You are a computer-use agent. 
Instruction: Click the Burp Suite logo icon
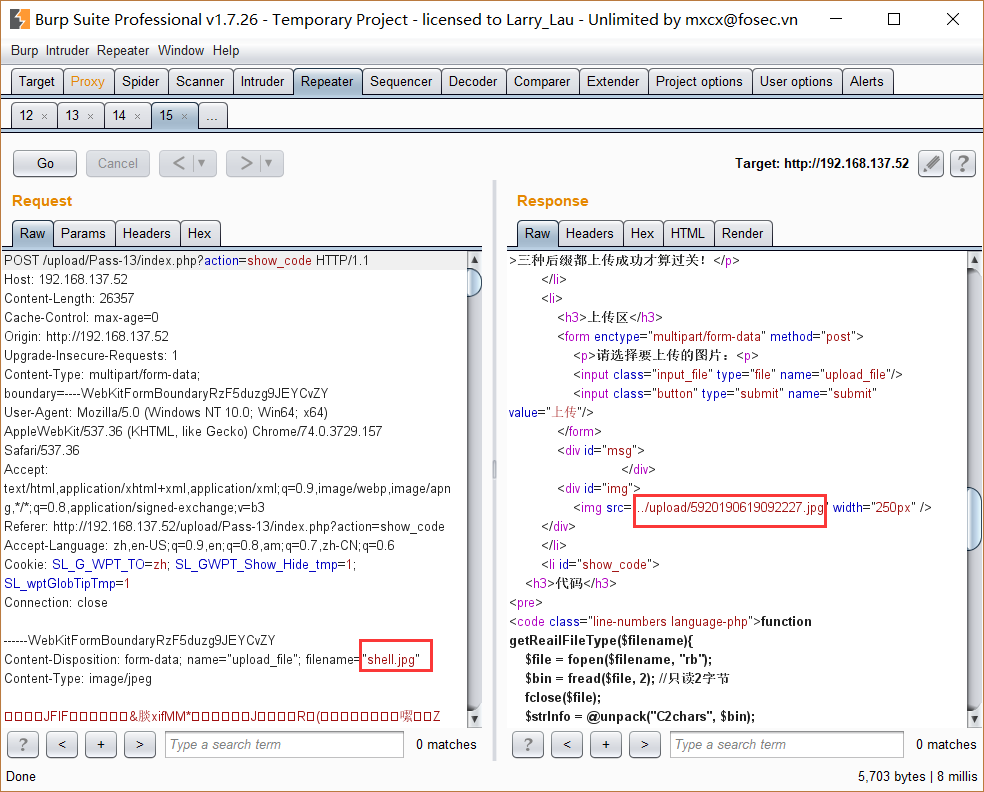[19, 19]
